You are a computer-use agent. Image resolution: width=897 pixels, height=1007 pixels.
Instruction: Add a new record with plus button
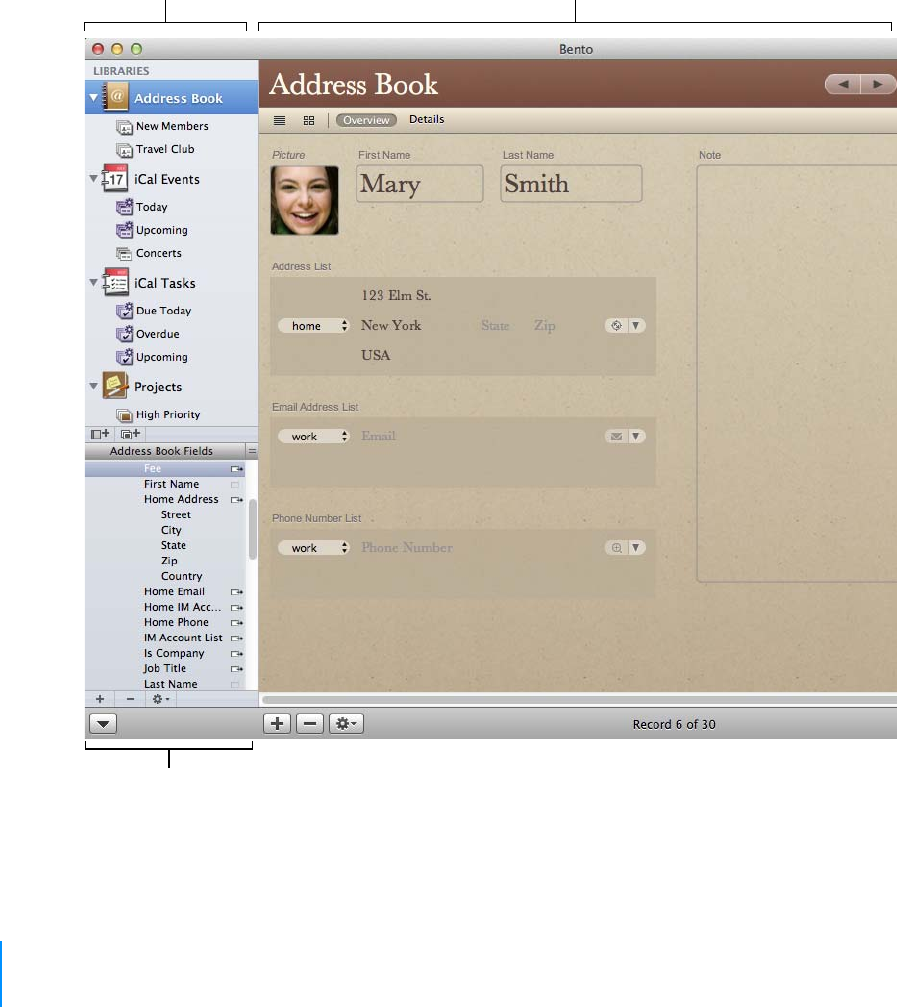click(277, 724)
